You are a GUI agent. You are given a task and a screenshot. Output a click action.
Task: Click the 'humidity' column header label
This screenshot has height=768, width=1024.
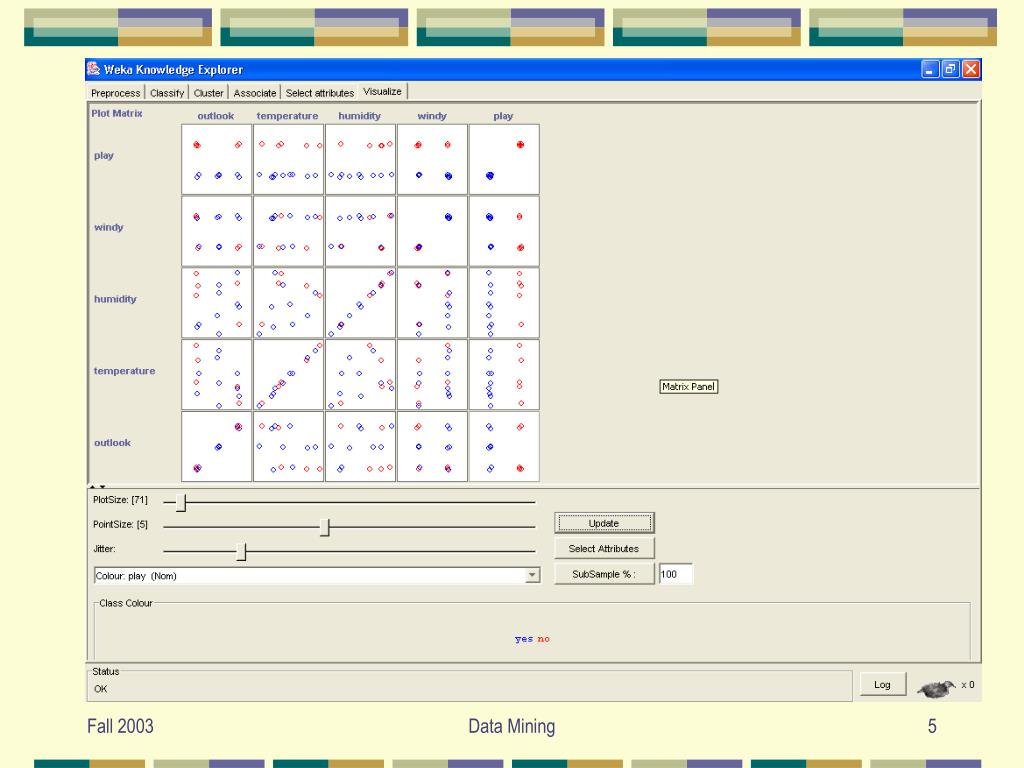click(359, 116)
